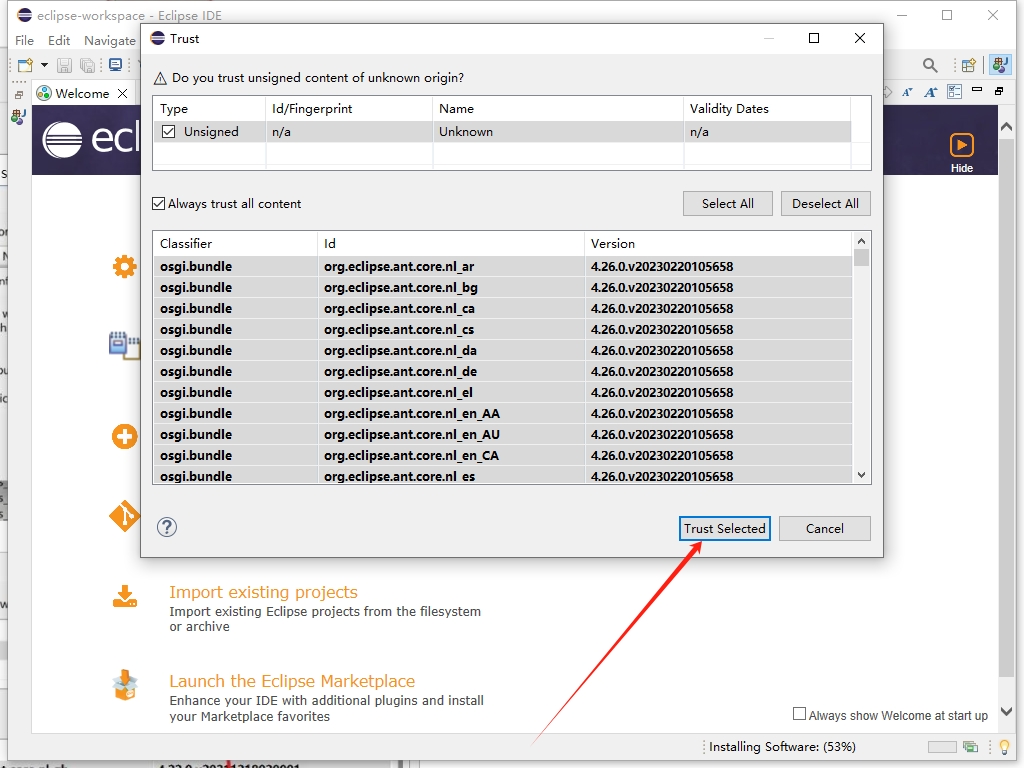Click the Trust Selected button

pos(724,528)
